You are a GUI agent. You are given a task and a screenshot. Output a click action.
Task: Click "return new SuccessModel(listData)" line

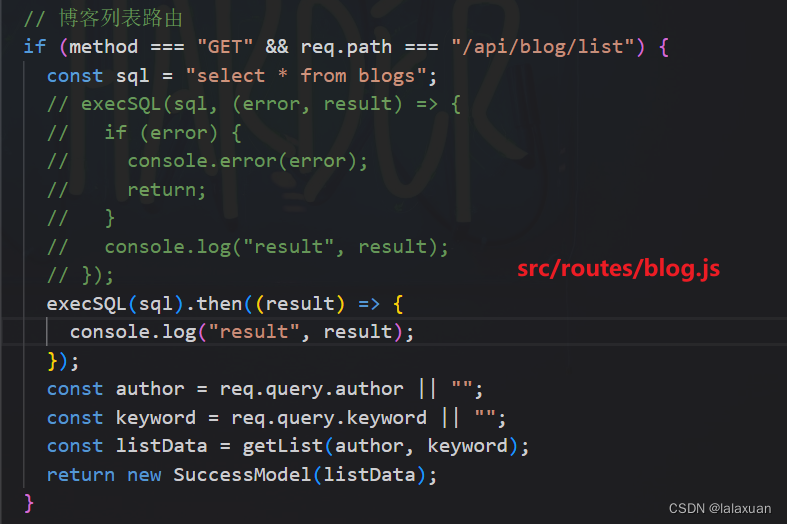242,475
